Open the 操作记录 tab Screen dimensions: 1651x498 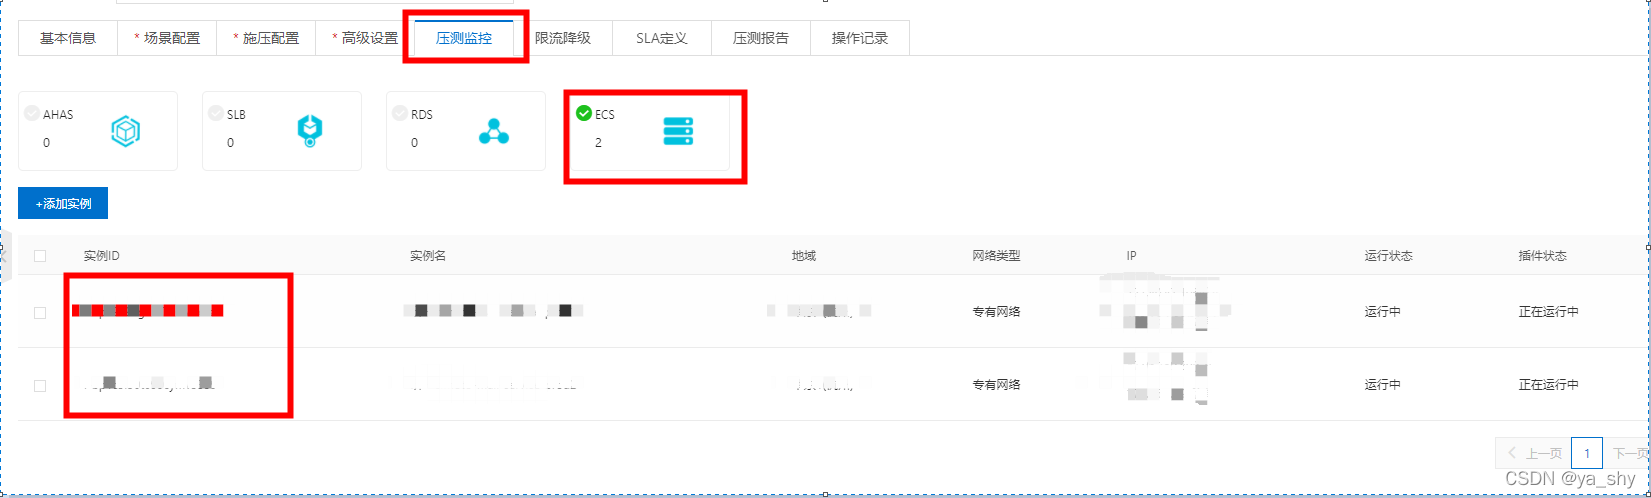860,38
